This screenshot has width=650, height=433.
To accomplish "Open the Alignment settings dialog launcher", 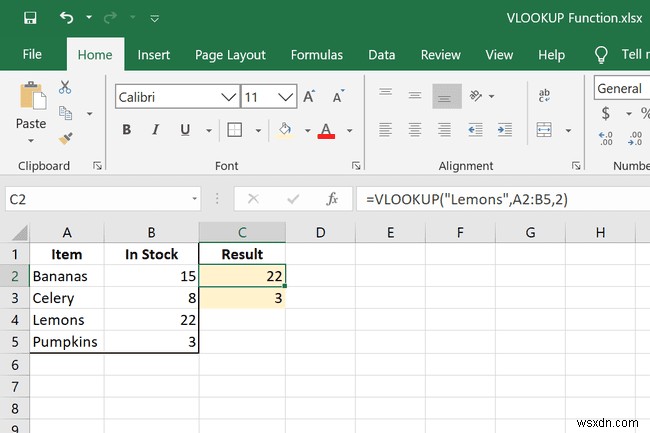I will pyautogui.click(x=576, y=166).
